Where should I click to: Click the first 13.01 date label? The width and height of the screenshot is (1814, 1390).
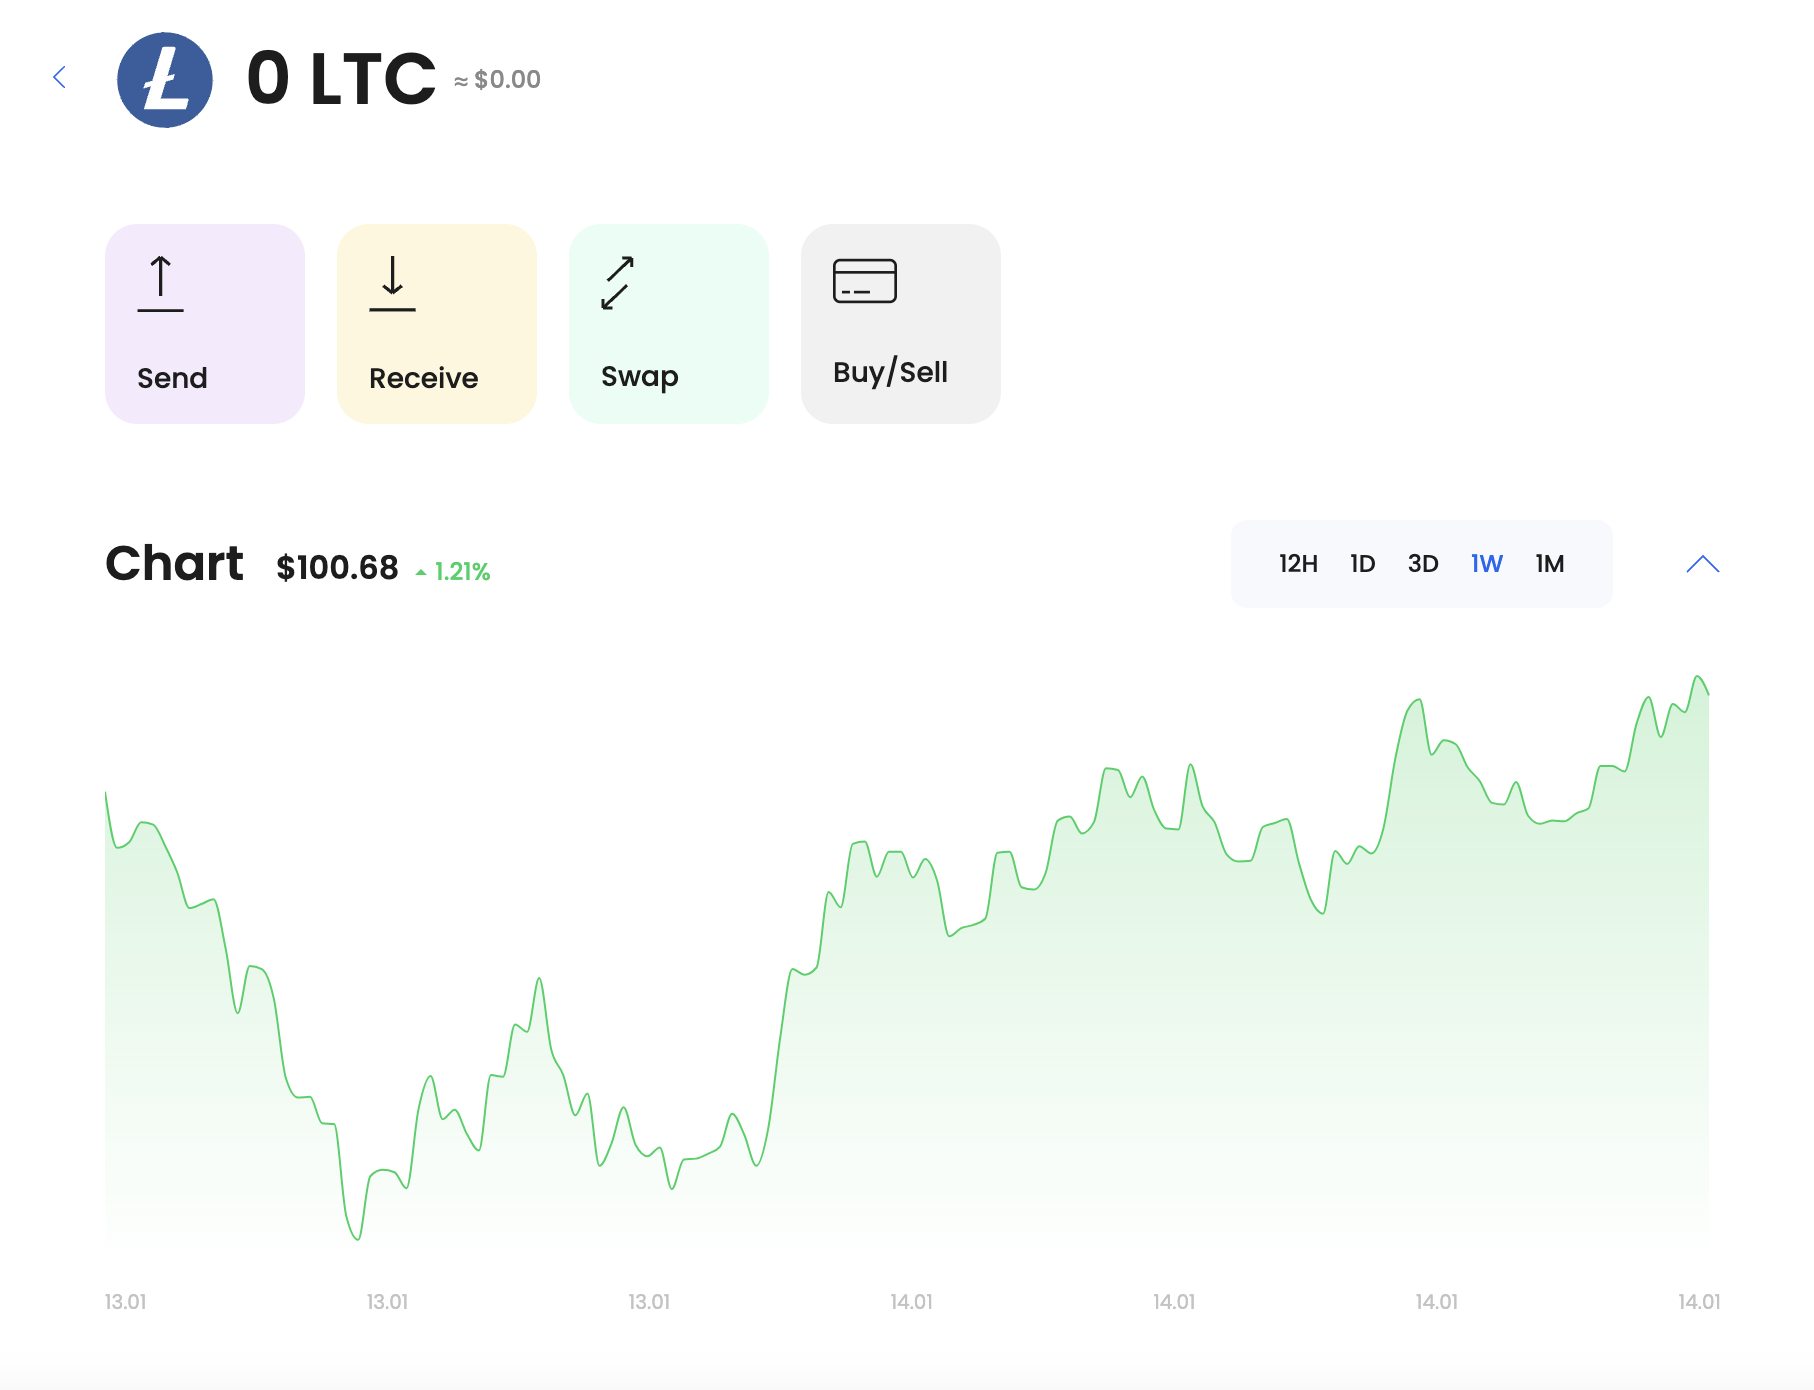(126, 1302)
